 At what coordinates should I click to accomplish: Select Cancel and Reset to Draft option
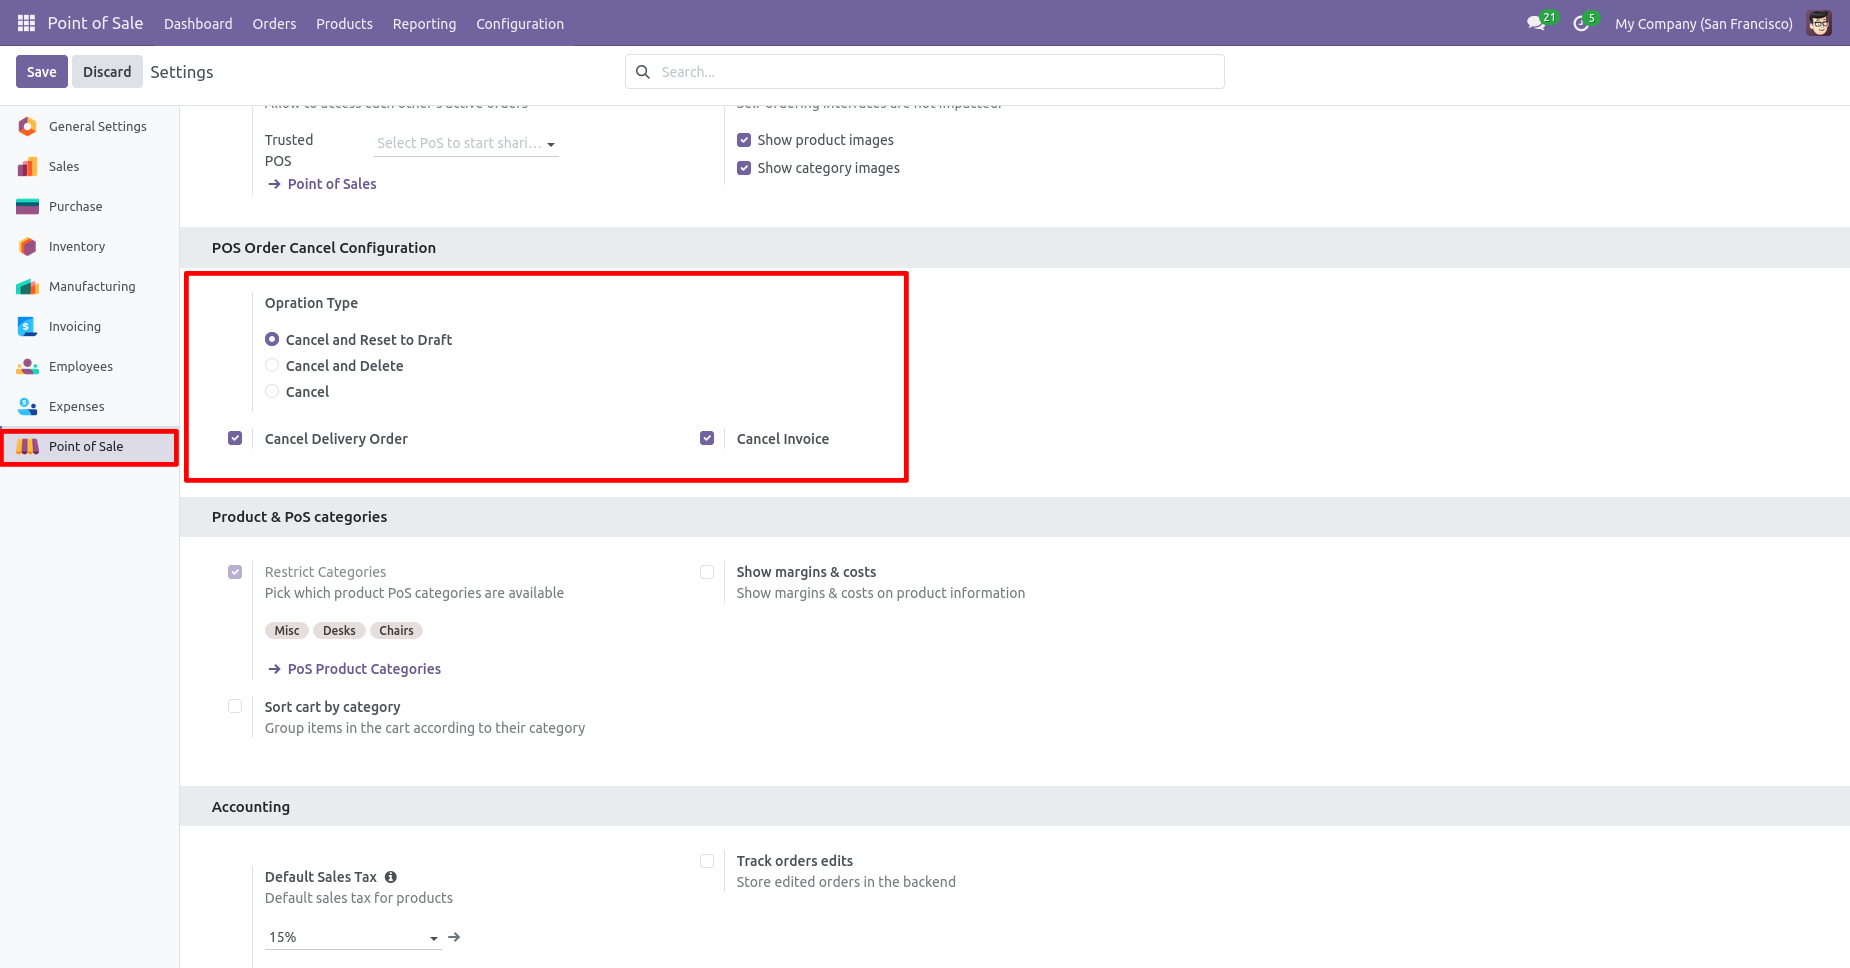tap(272, 340)
